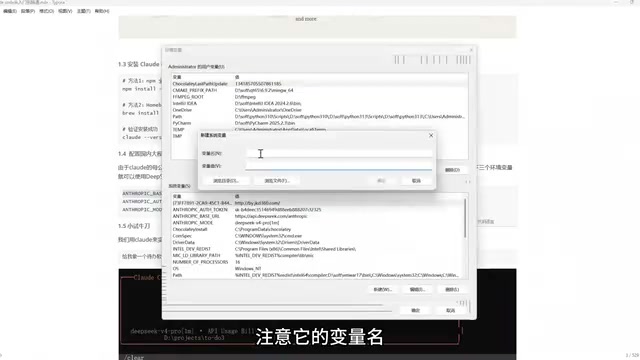
Task: Click the Browse File button
Action: click(276, 180)
